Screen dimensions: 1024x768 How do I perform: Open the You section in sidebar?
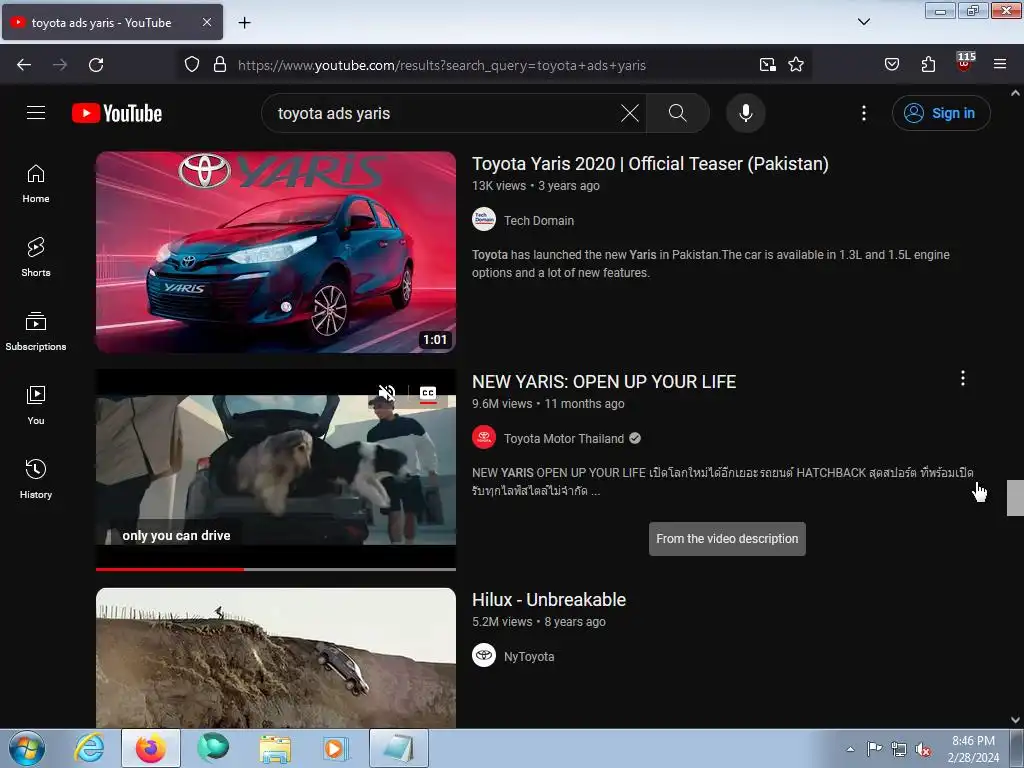36,406
